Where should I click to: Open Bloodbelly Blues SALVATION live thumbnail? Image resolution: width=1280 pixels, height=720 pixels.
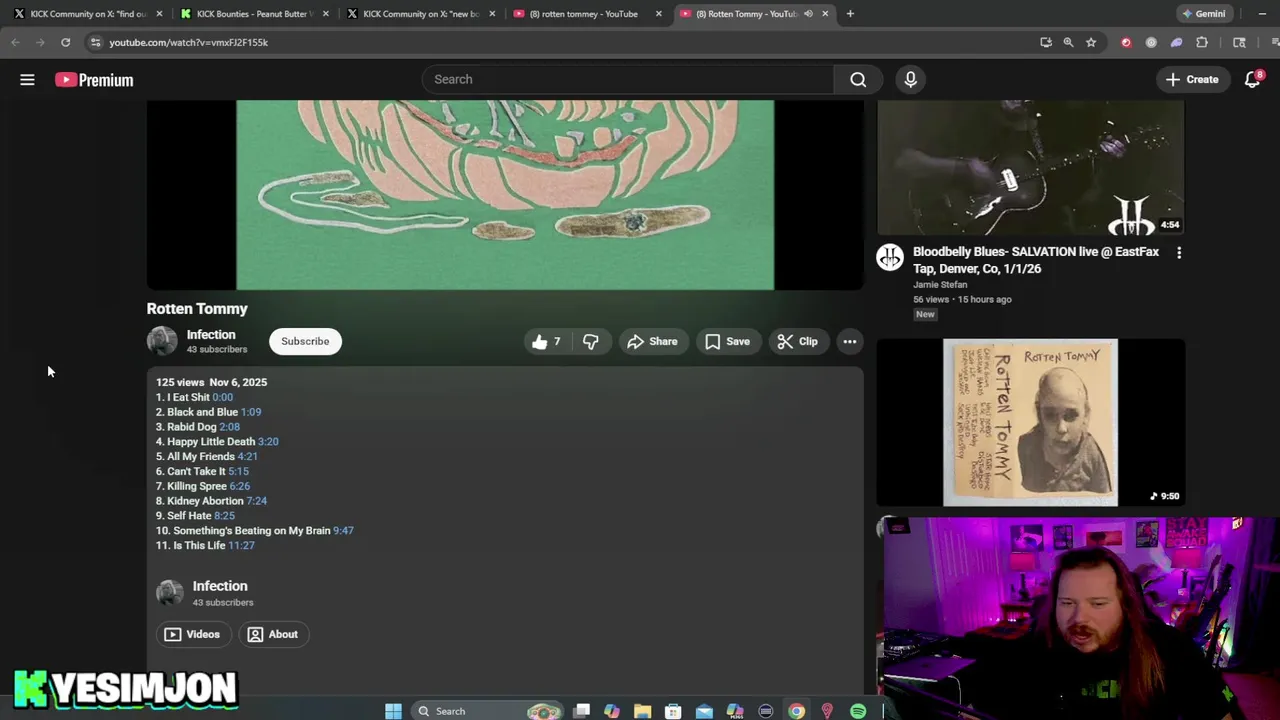pyautogui.click(x=1030, y=167)
